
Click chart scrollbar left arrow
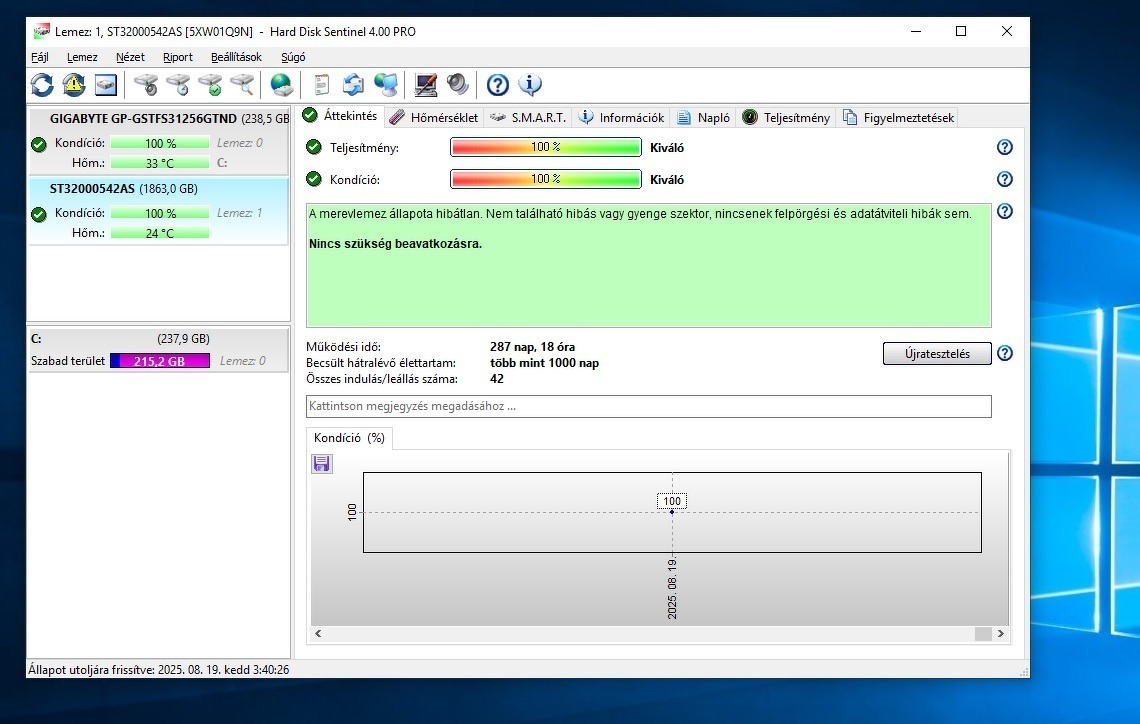[x=318, y=634]
